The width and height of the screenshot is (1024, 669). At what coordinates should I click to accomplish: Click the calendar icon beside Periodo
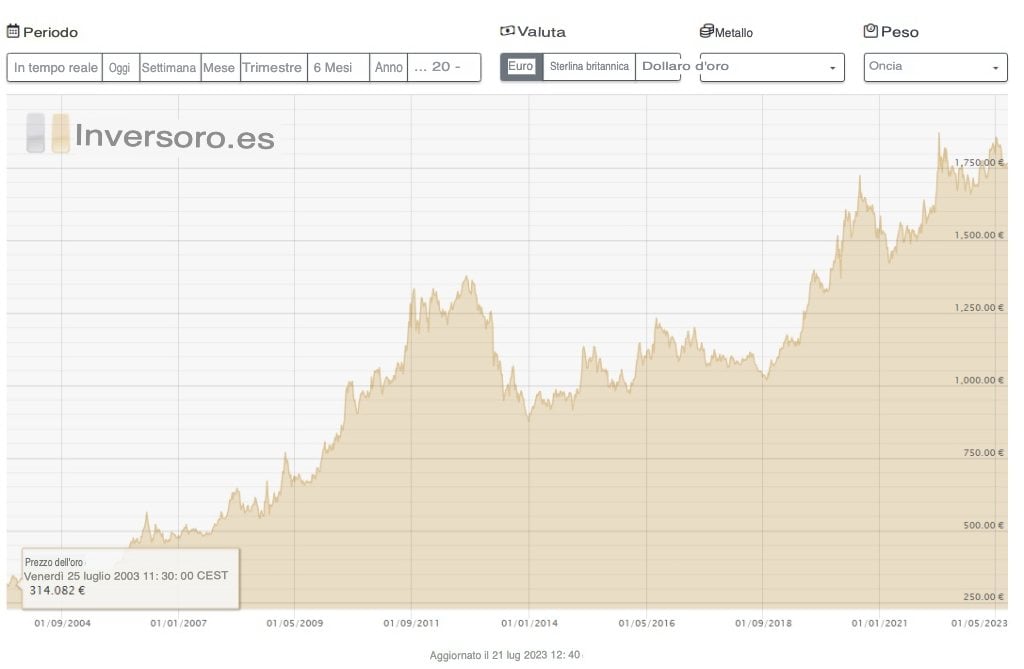click(x=13, y=31)
